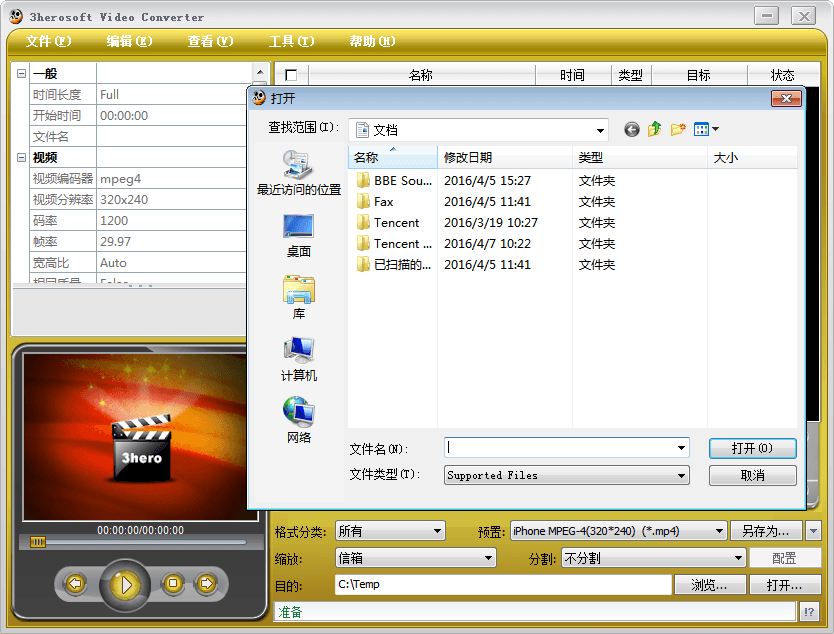Expand the 查找范围 location dropdown

click(x=600, y=130)
